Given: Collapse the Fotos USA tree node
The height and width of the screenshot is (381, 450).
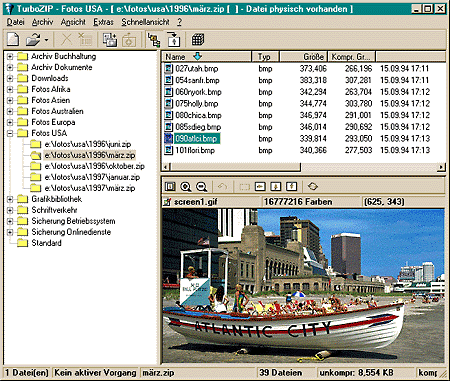Looking at the screenshot, I should (x=10, y=133).
